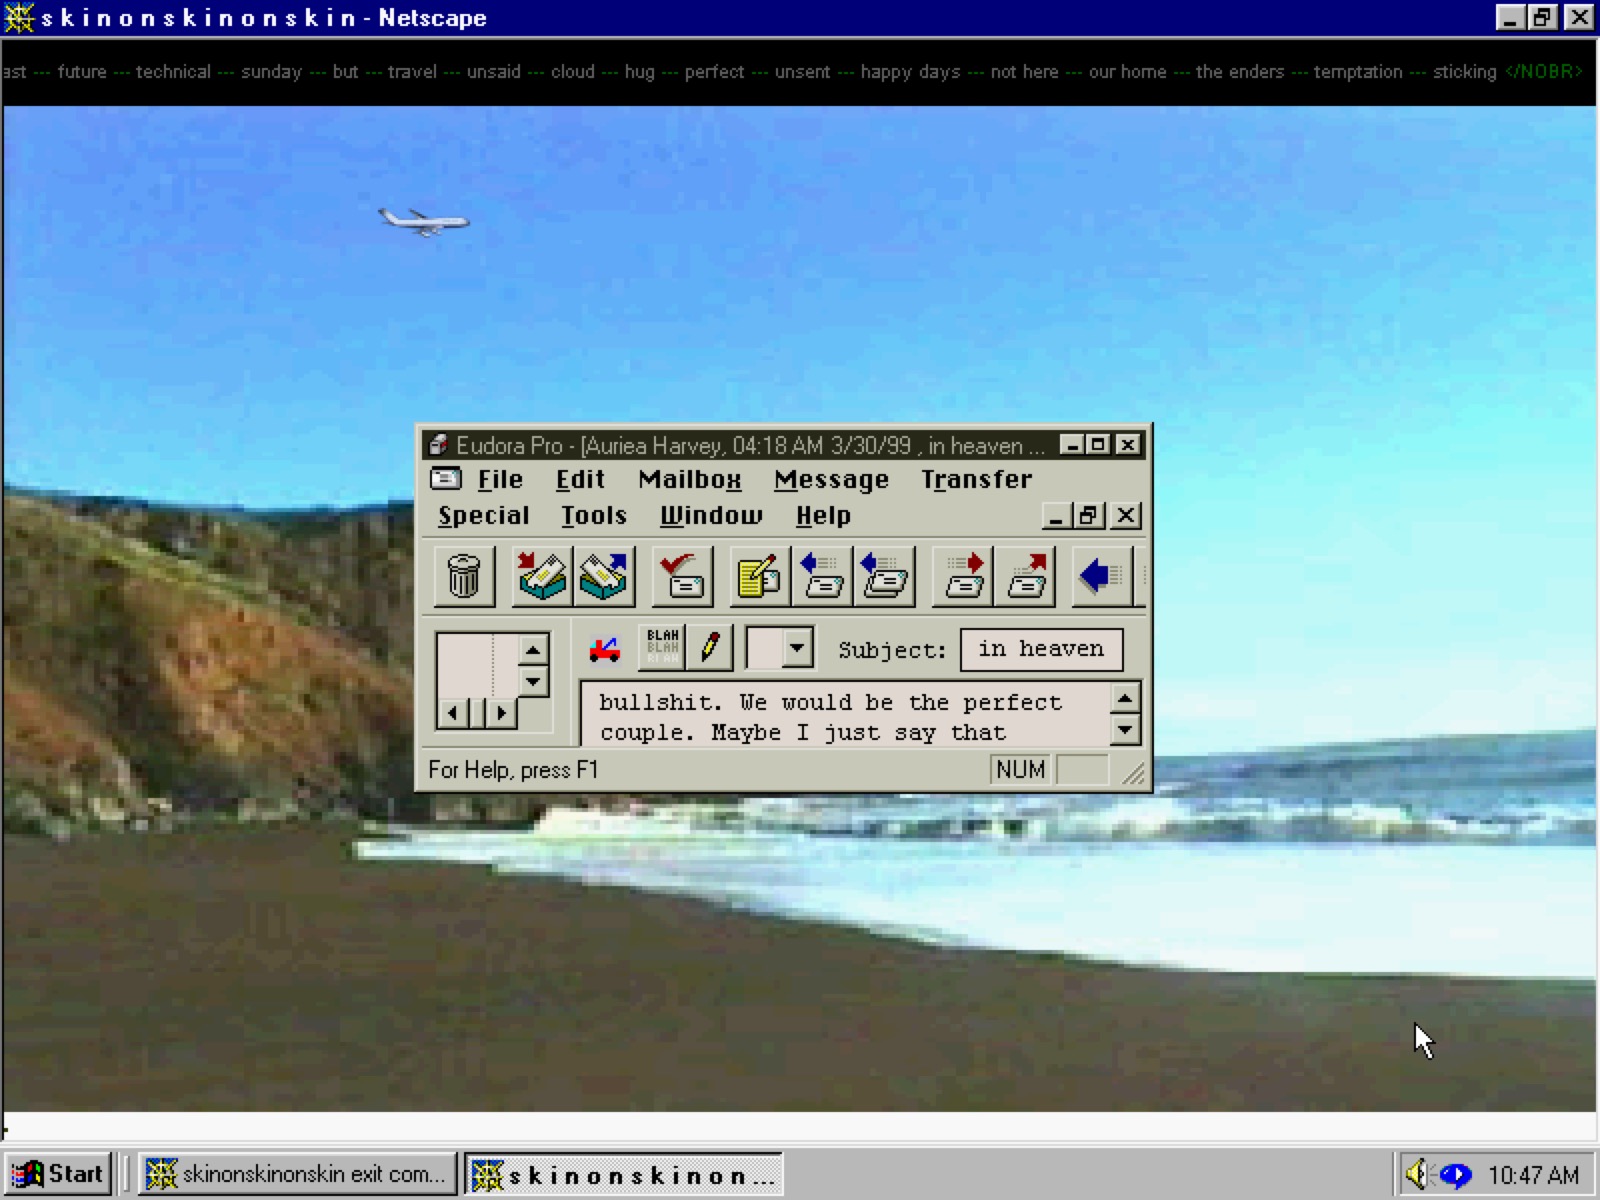Open the In mailbox tray icon
Screen dimensions: 1600x1200
542,576
